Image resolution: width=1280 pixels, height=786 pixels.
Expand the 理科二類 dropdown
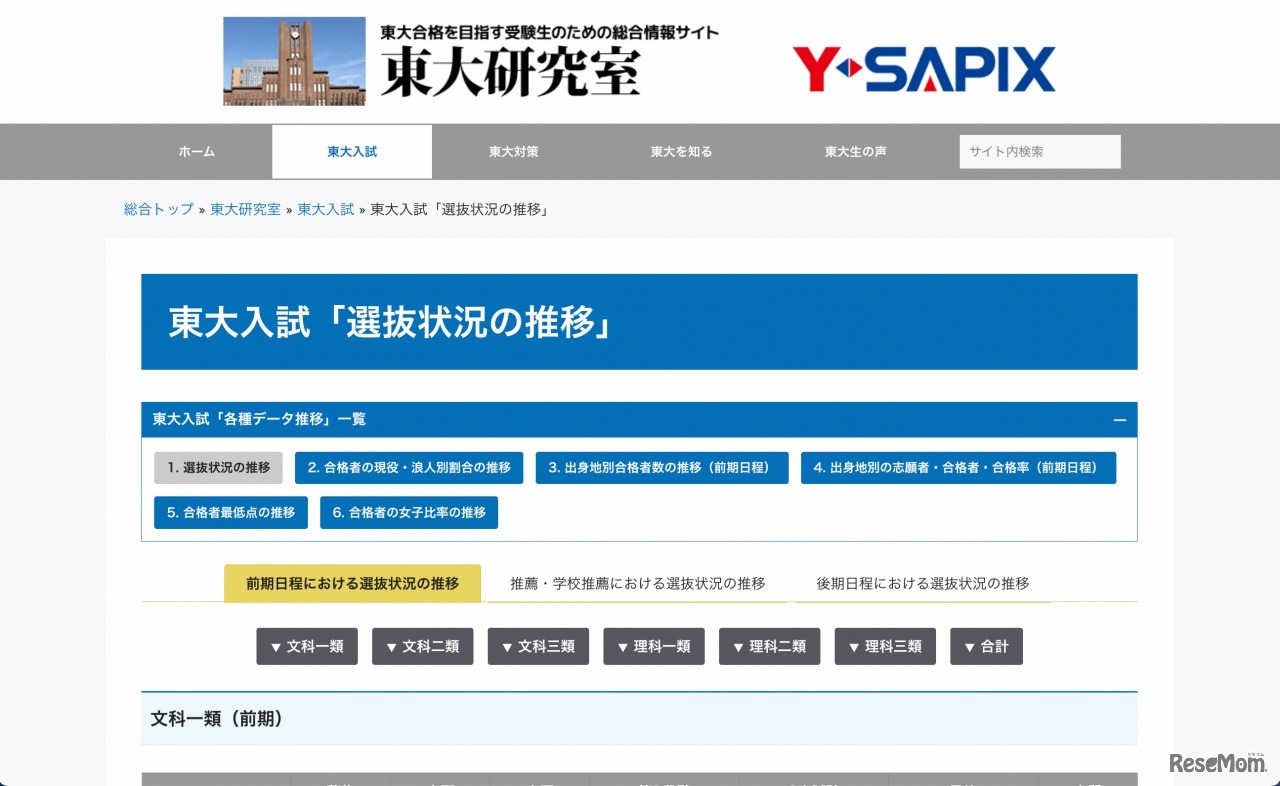[x=769, y=646]
